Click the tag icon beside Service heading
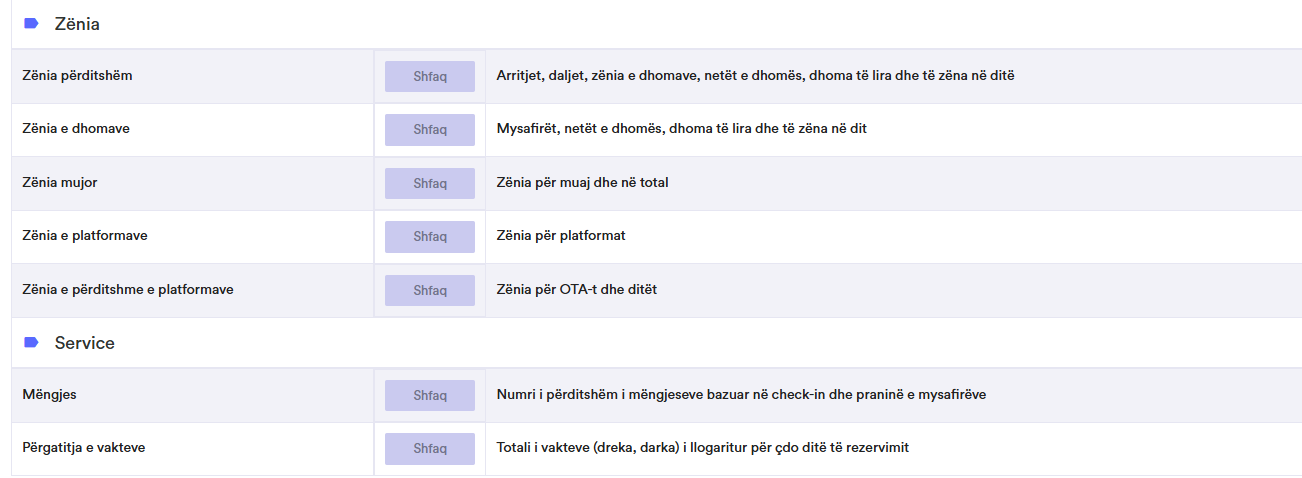This screenshot has height=478, width=1302. [31, 342]
